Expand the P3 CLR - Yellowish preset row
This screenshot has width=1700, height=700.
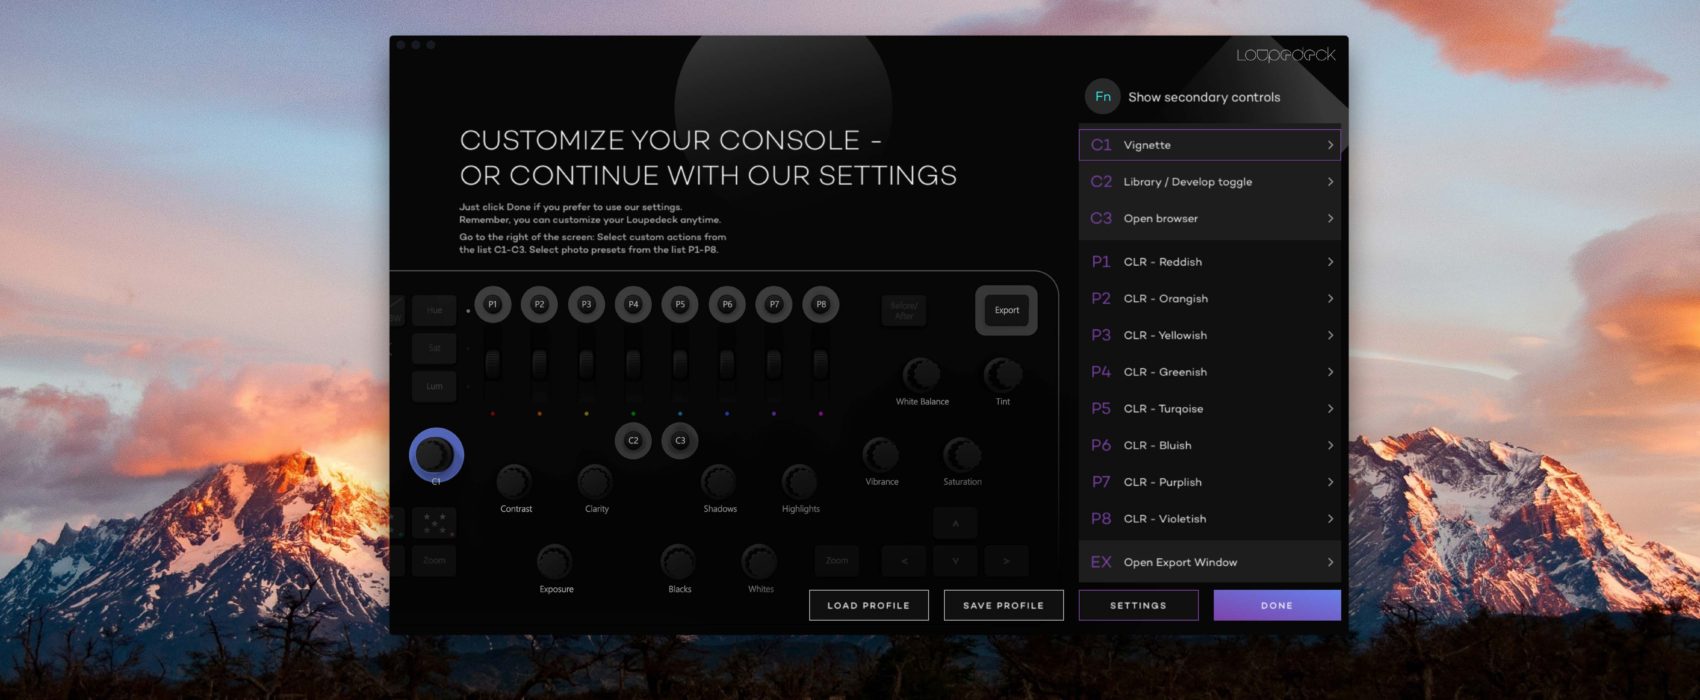tap(1210, 335)
